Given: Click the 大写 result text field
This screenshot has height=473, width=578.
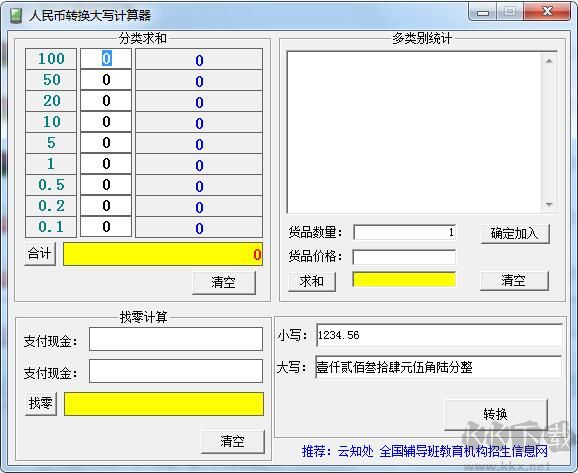Looking at the screenshot, I should 438,367.
